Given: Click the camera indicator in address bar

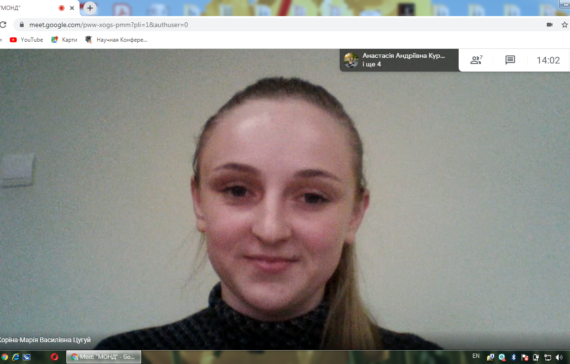Looking at the screenshot, I should click(549, 25).
